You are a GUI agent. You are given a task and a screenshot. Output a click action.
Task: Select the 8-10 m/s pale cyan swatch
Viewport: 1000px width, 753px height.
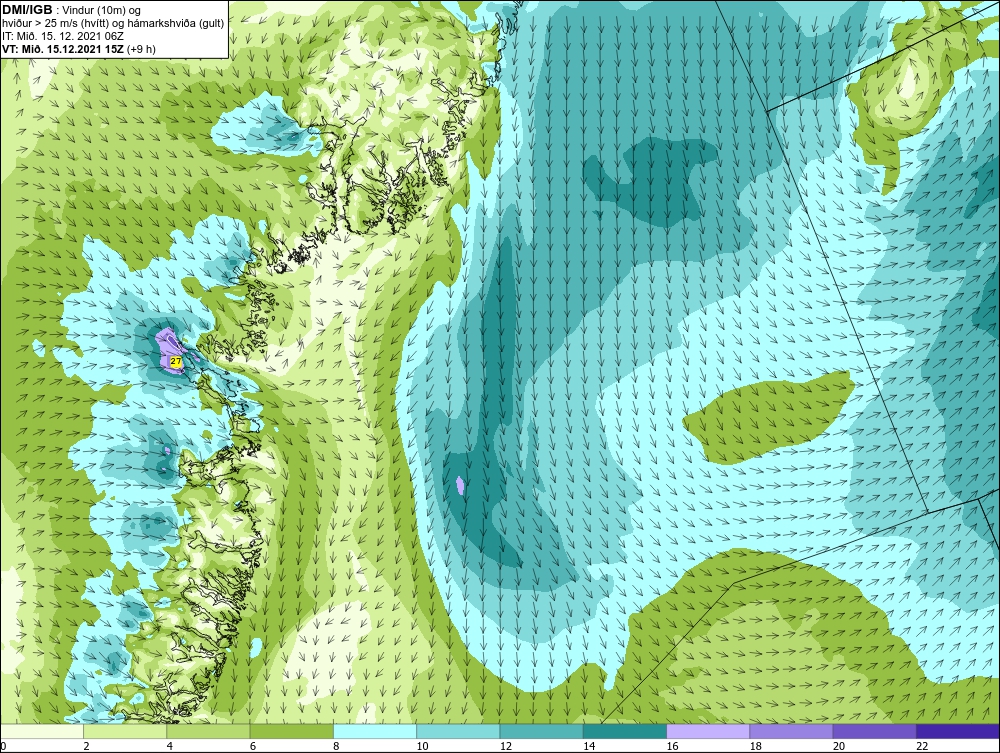point(375,731)
